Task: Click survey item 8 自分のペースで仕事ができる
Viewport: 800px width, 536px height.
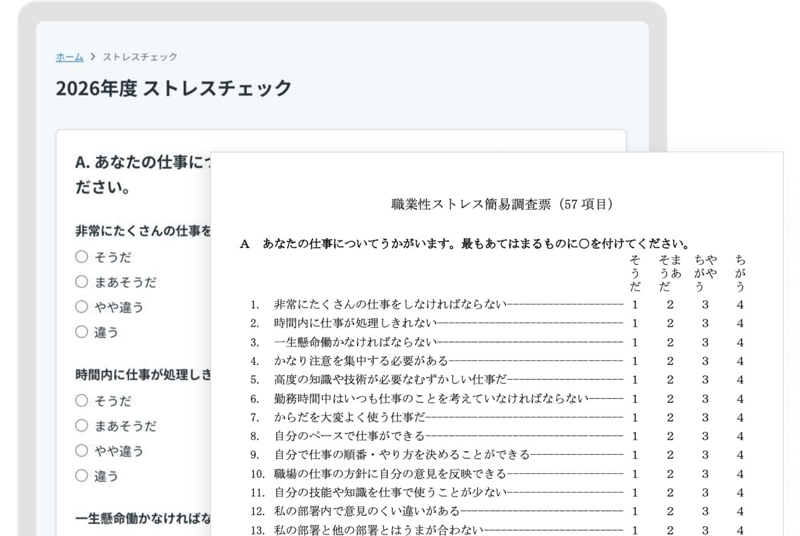Action: 349,436
